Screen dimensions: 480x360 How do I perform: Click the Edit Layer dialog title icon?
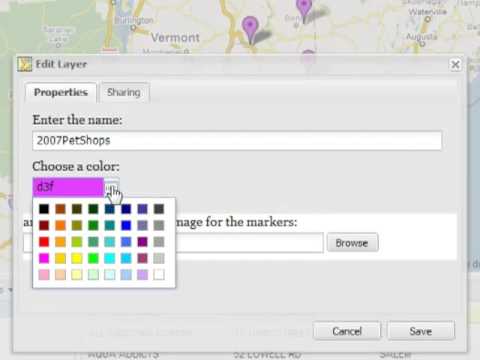[25, 64]
